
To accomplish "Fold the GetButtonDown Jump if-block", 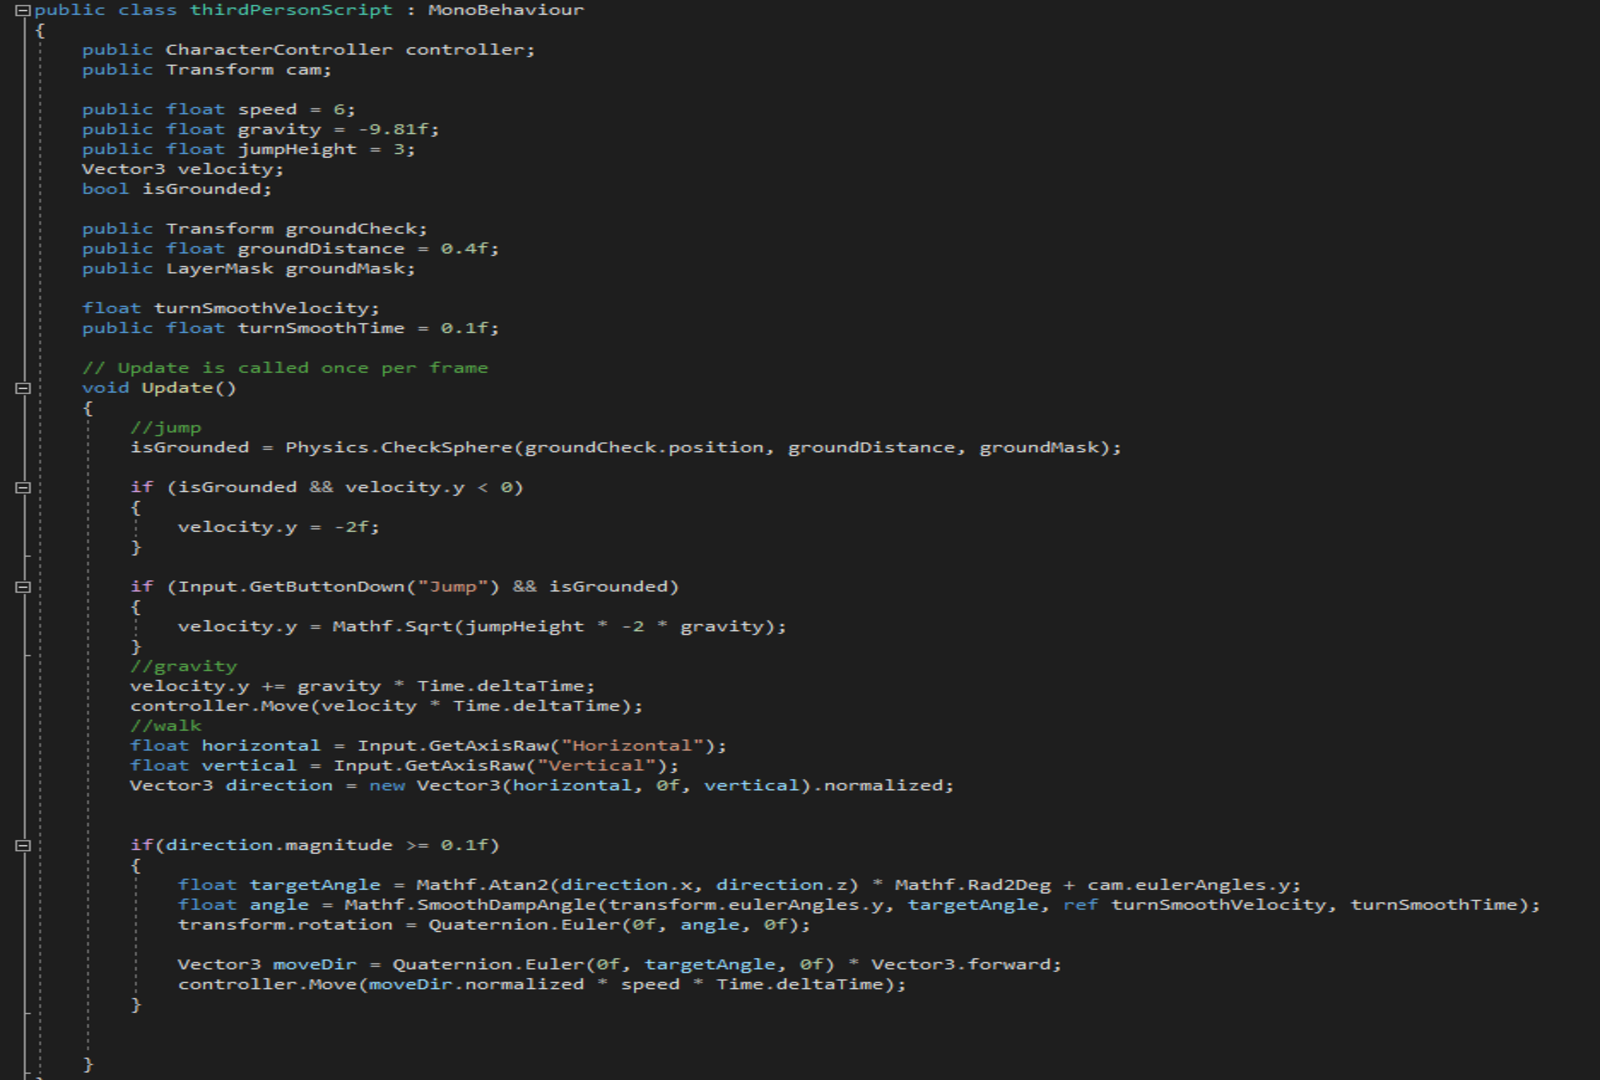I will 23,587.
